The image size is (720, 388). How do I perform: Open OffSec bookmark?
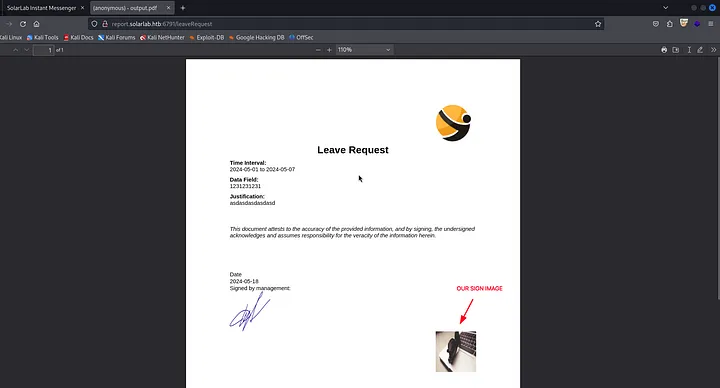click(x=301, y=38)
